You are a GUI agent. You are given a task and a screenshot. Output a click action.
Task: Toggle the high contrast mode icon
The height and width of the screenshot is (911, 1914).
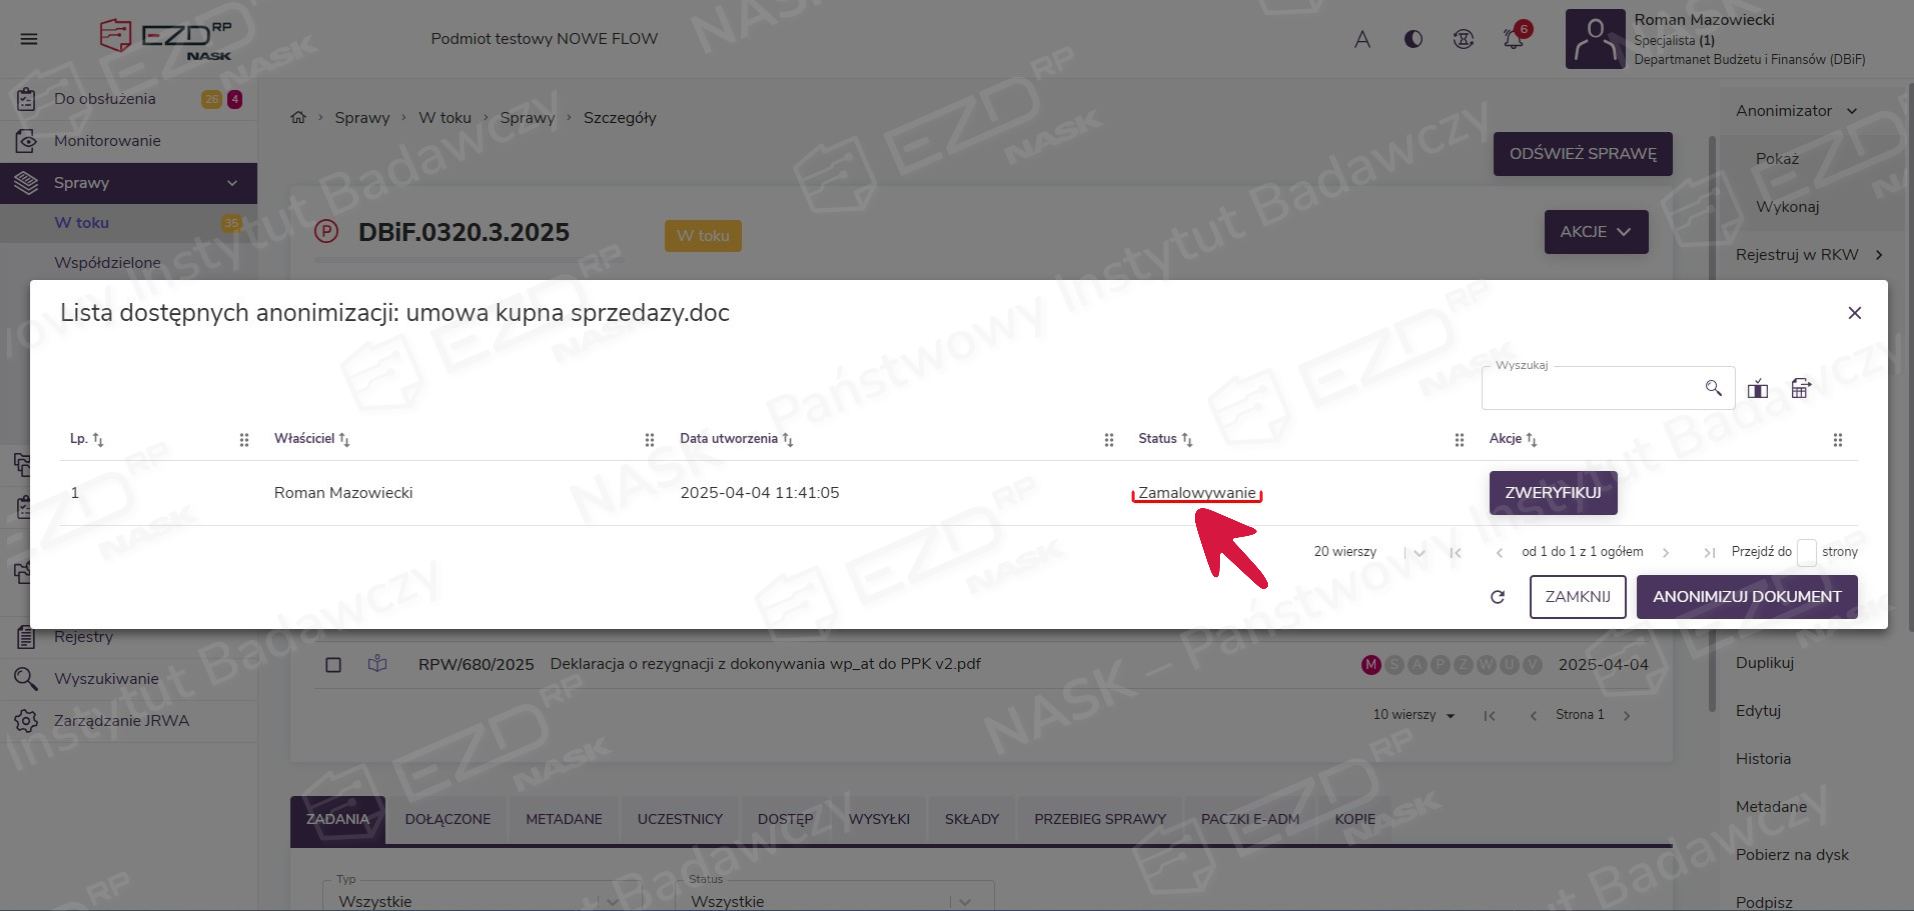coord(1413,39)
